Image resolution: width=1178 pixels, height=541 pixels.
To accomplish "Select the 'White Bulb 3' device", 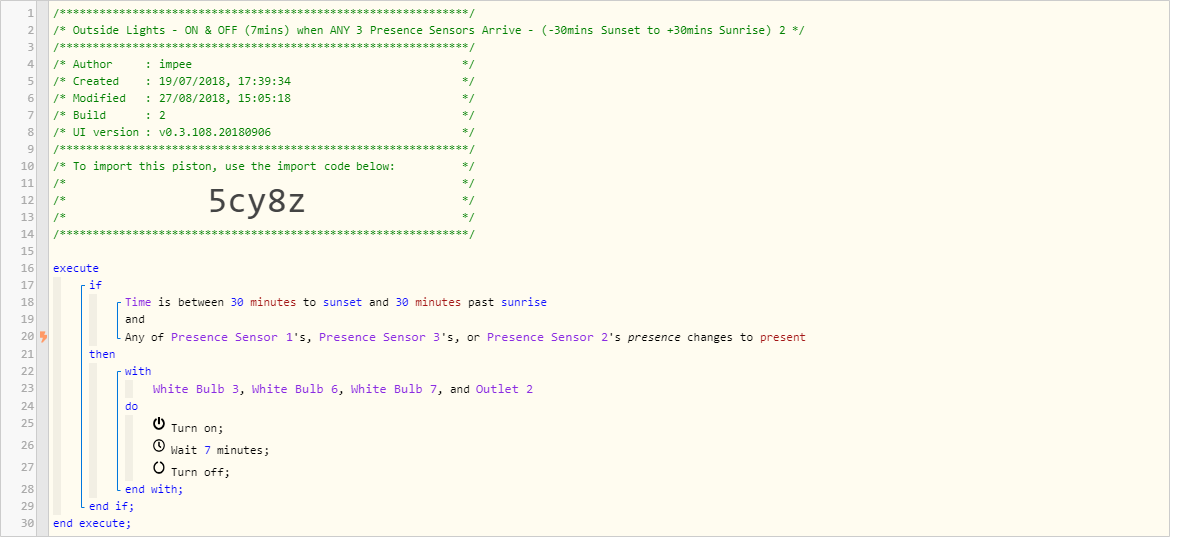I will [x=197, y=389].
